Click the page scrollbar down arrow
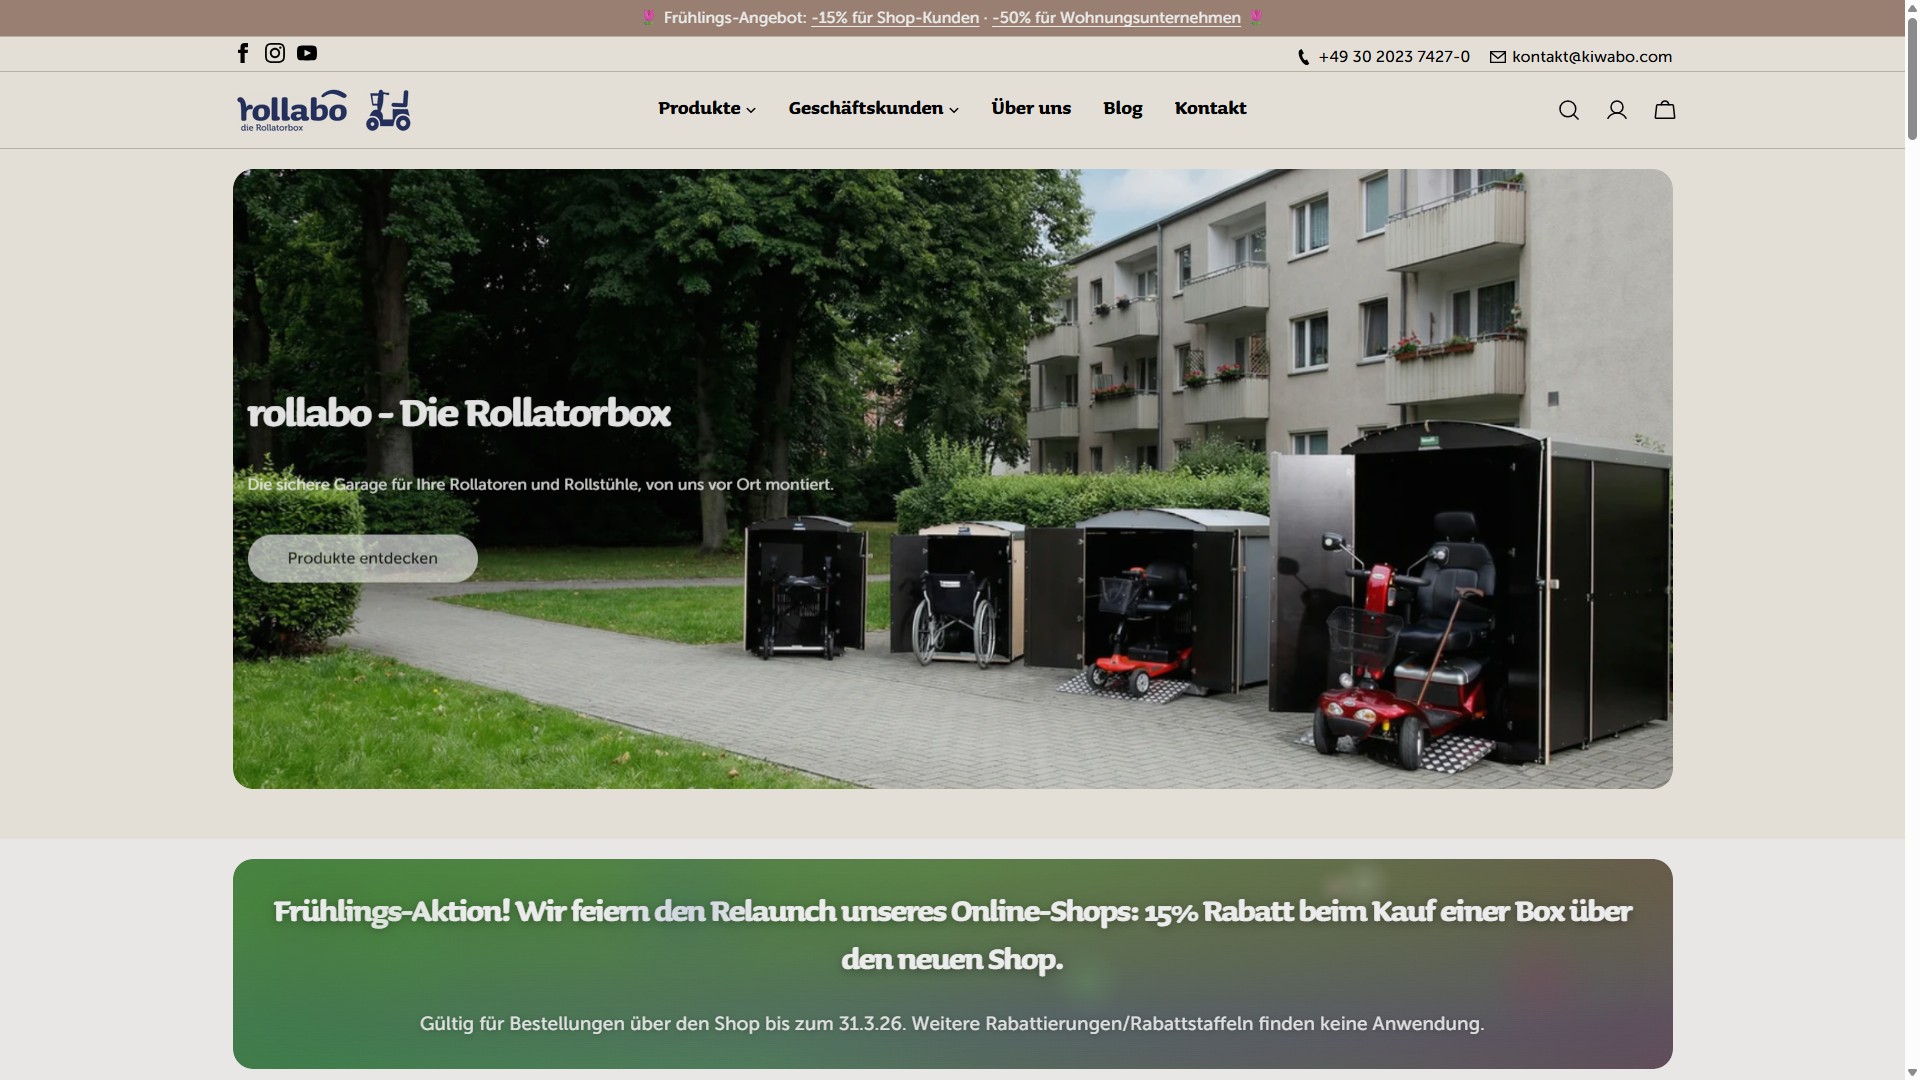Screen dimensions: 1920x1080 tap(1912, 1072)
